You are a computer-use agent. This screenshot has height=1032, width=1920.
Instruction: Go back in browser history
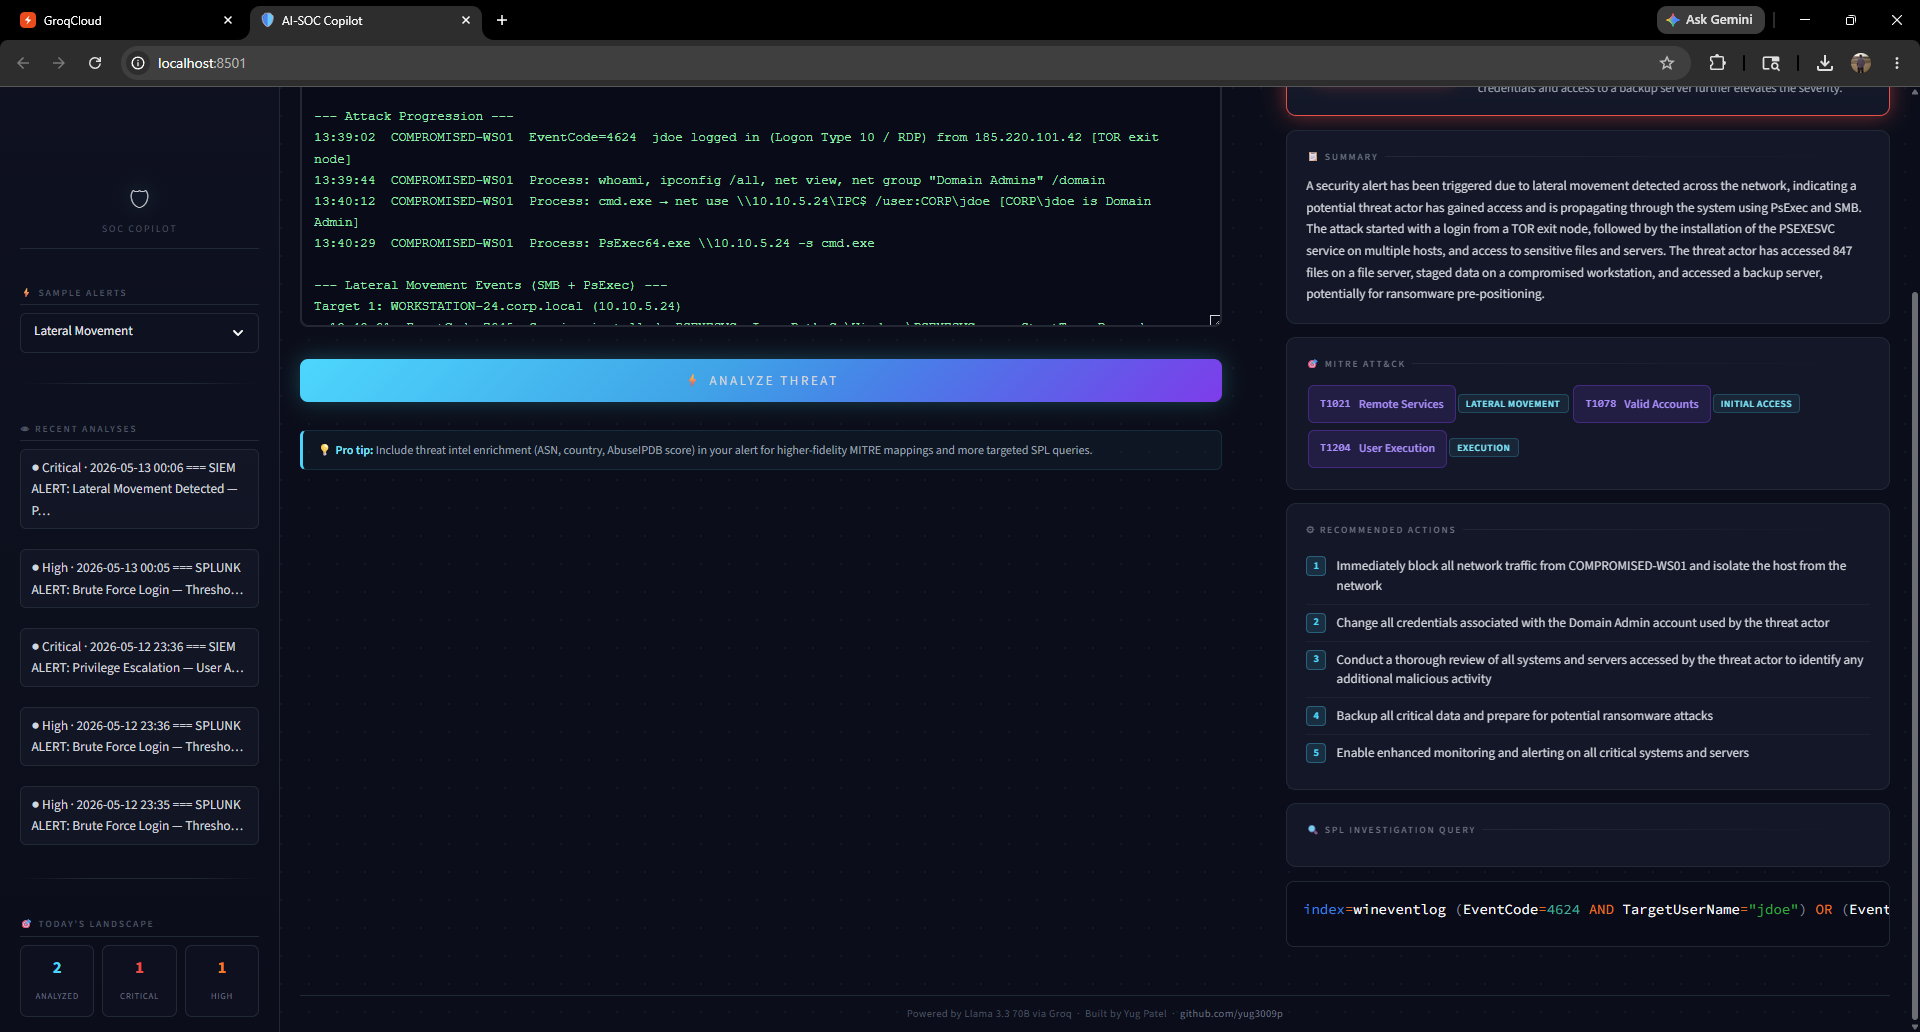tap(23, 63)
